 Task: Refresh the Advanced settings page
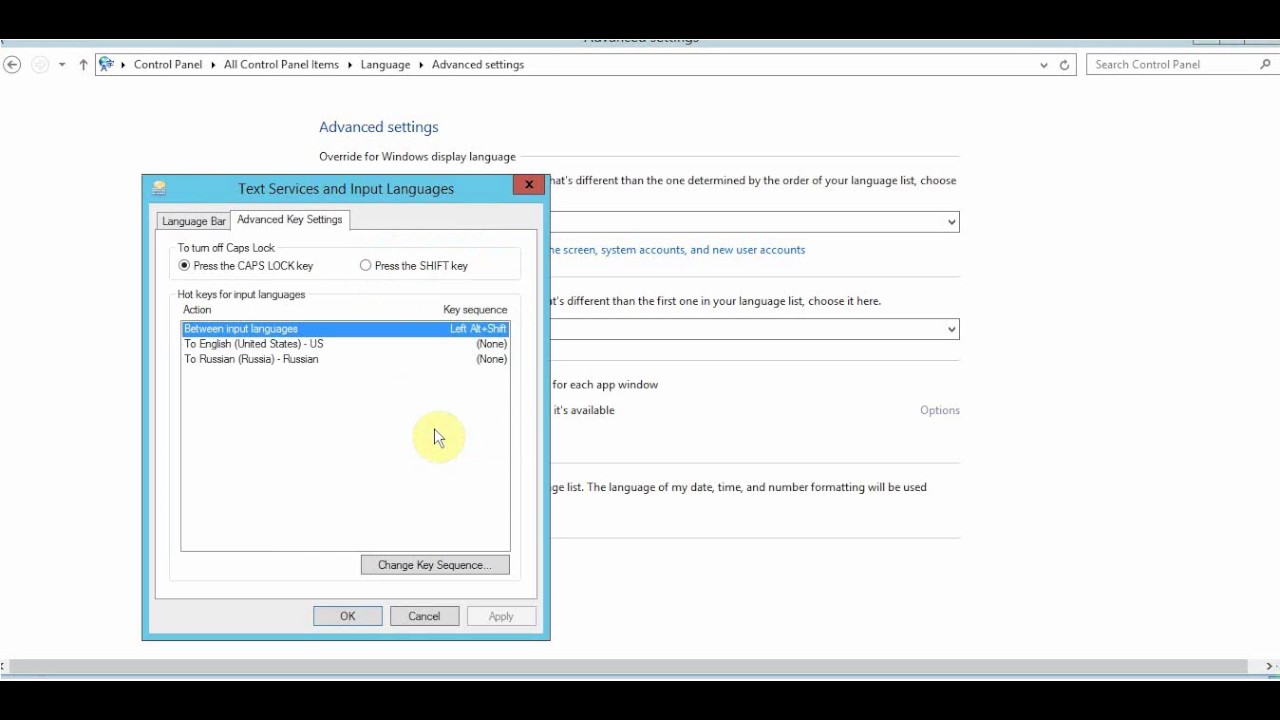pos(1064,65)
